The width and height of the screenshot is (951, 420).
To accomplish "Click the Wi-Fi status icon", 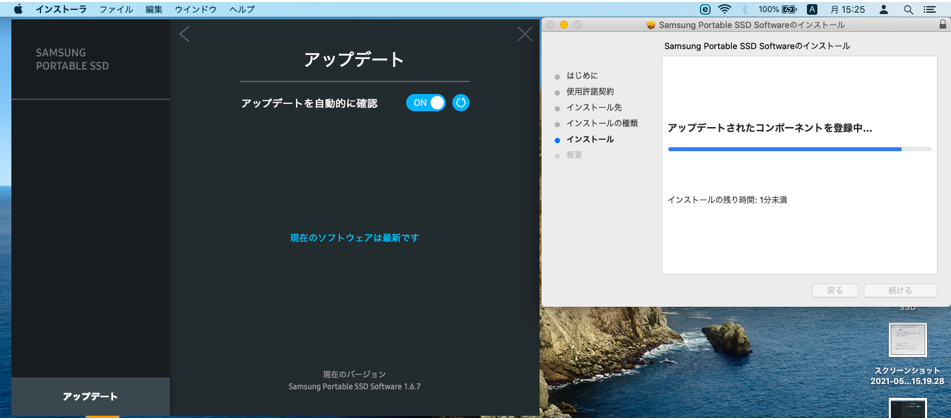I will [x=724, y=9].
